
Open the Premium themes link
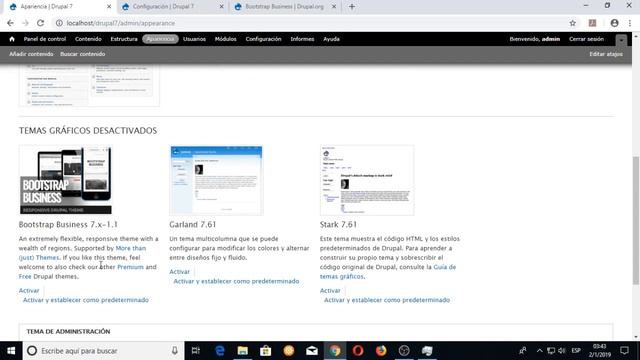(130, 267)
